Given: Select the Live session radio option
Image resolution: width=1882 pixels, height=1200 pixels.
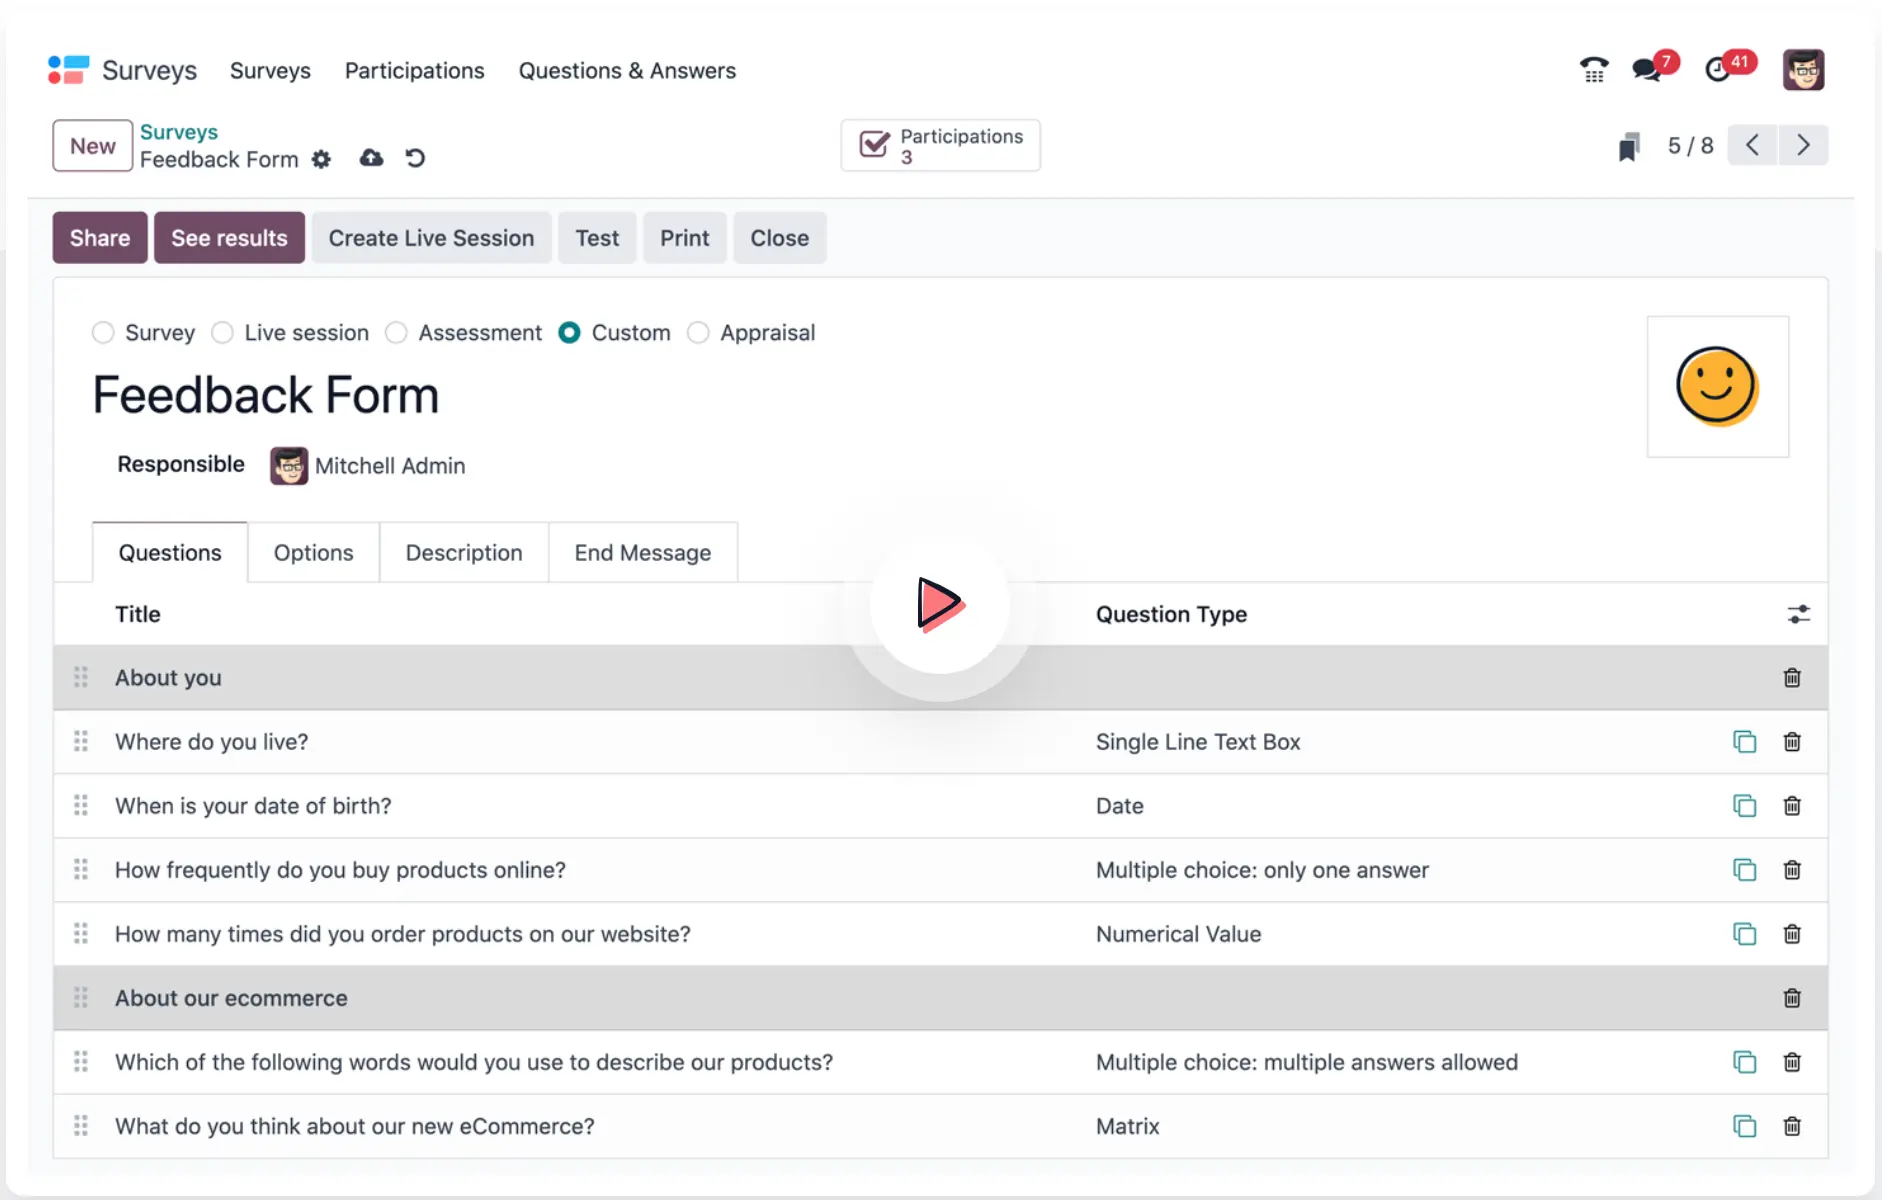Looking at the screenshot, I should click(x=222, y=333).
